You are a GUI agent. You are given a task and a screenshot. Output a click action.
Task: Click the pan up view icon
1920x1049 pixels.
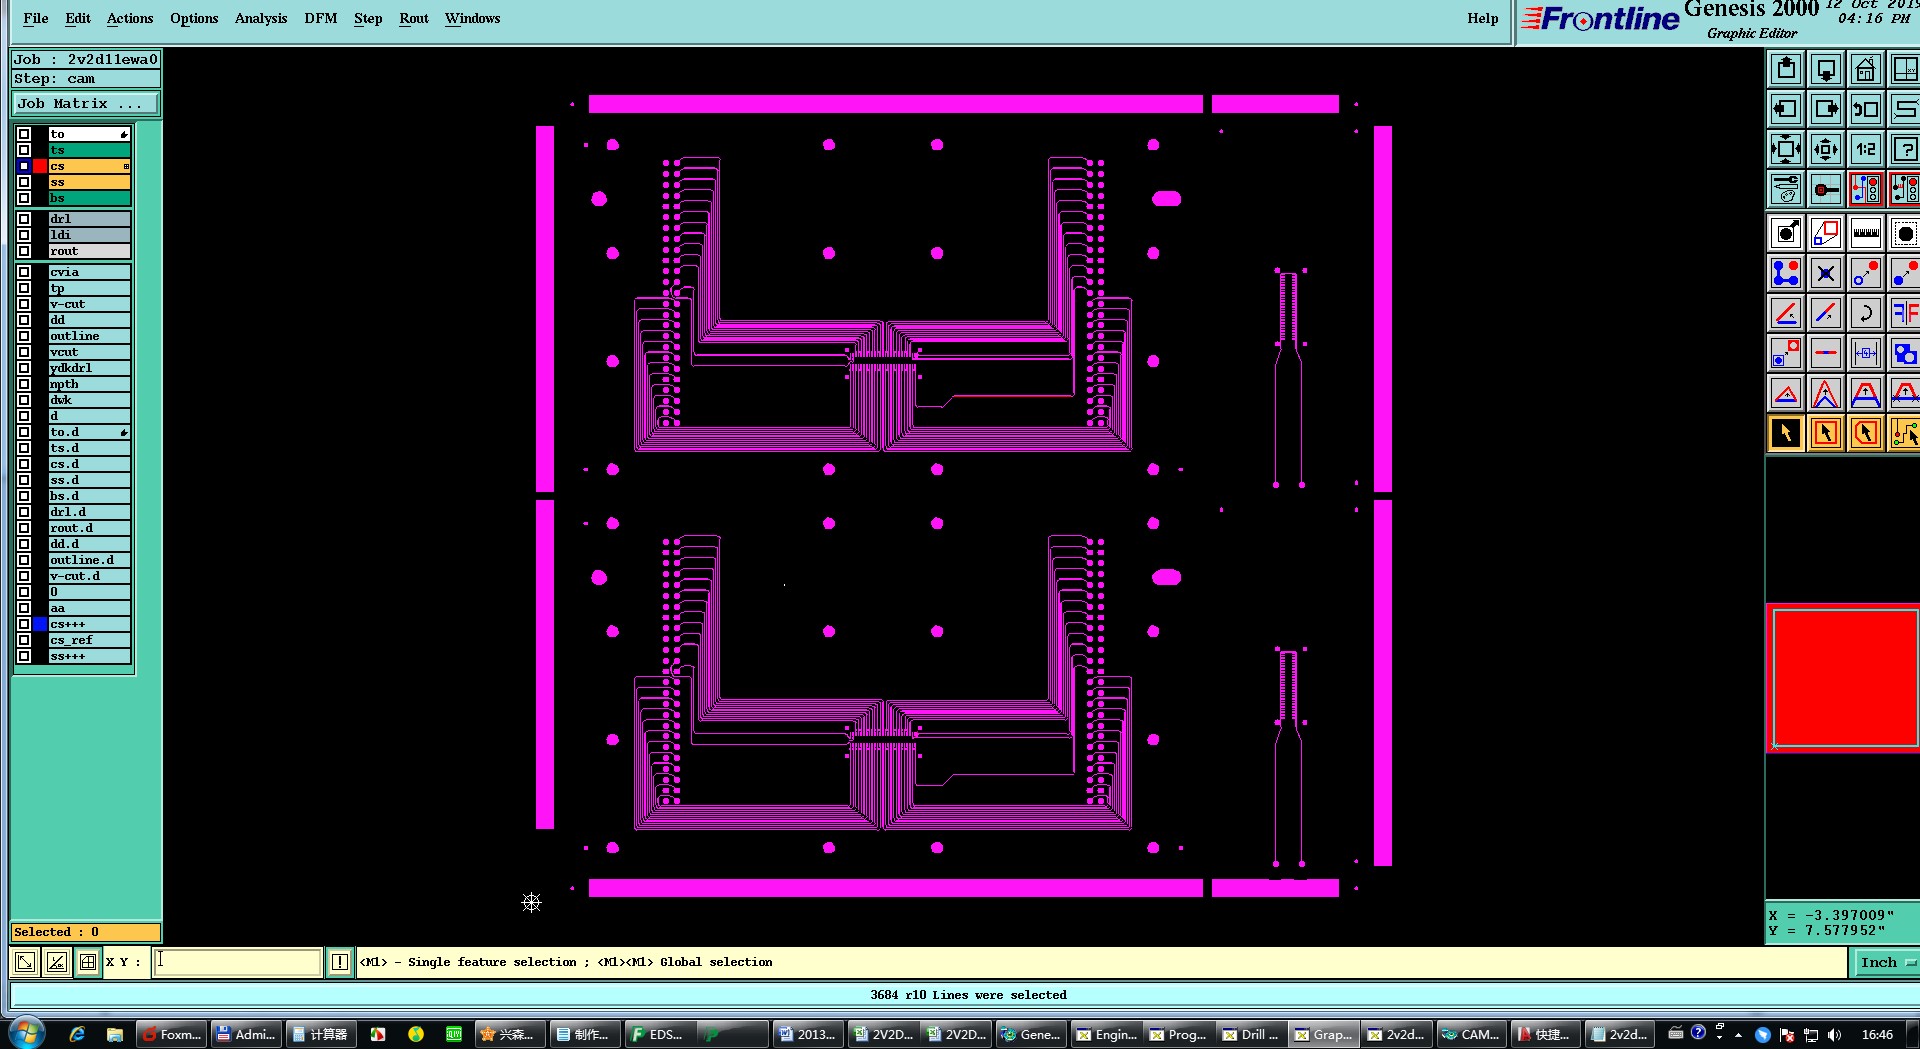click(x=1786, y=69)
